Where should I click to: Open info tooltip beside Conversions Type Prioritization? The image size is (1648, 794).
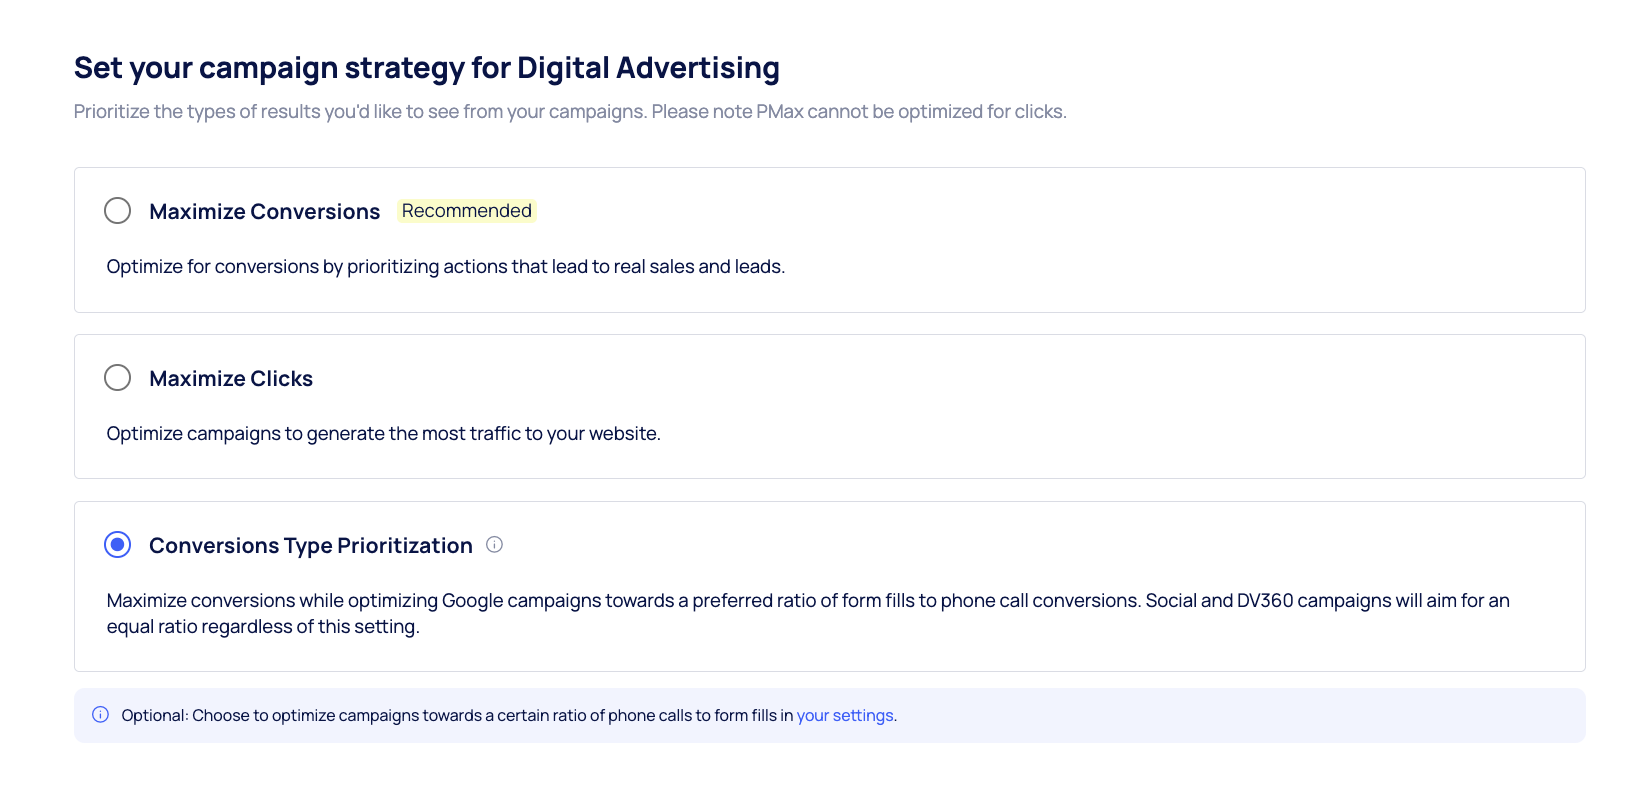(x=494, y=545)
